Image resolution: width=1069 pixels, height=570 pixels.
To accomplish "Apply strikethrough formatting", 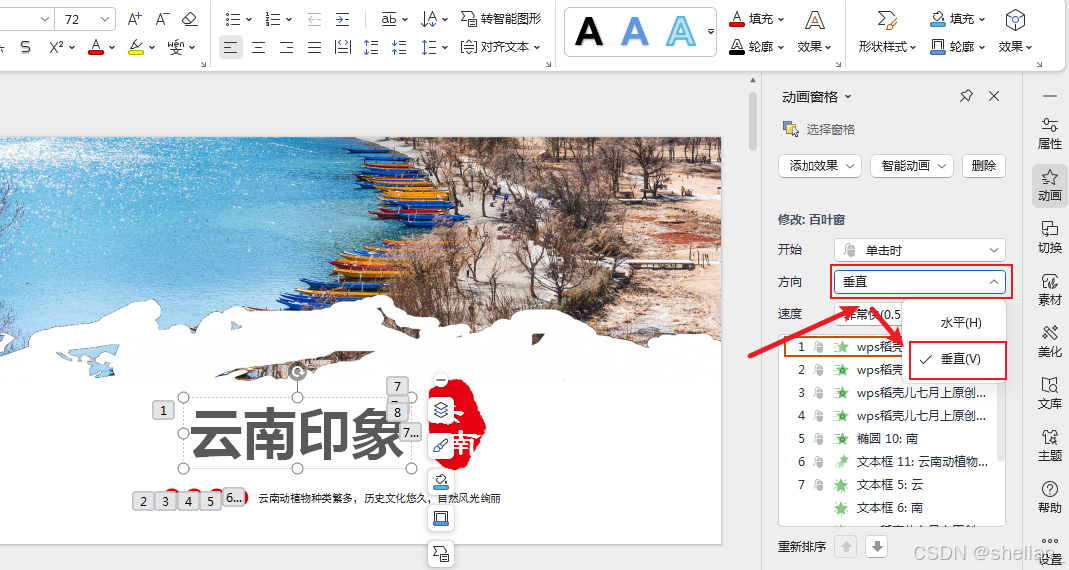I will [x=25, y=47].
